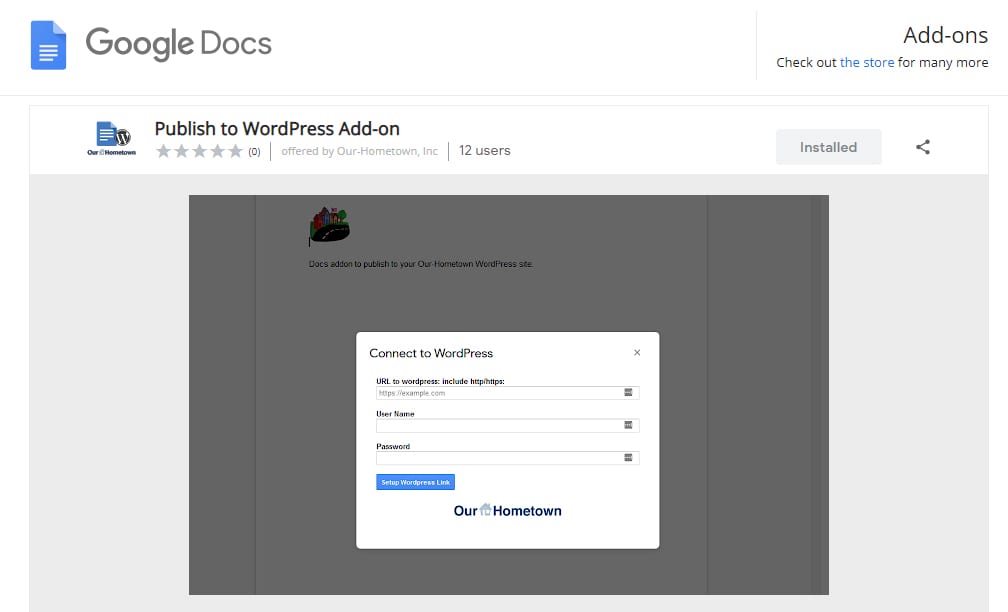Viewport: 1008px width, 612px height.
Task: Click the 12 users count
Action: (x=485, y=150)
